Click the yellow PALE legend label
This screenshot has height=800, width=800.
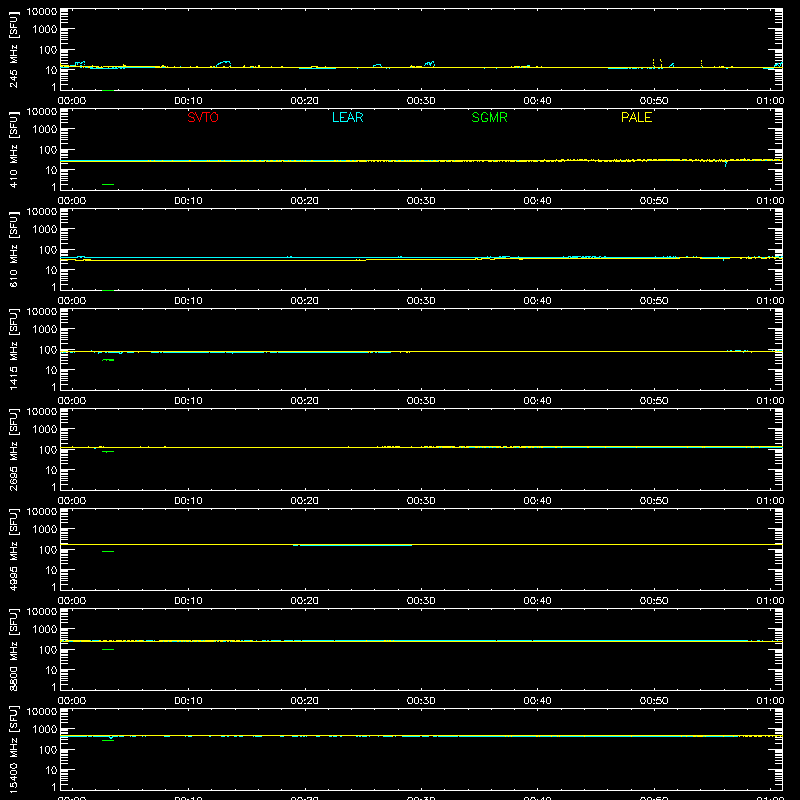636,117
